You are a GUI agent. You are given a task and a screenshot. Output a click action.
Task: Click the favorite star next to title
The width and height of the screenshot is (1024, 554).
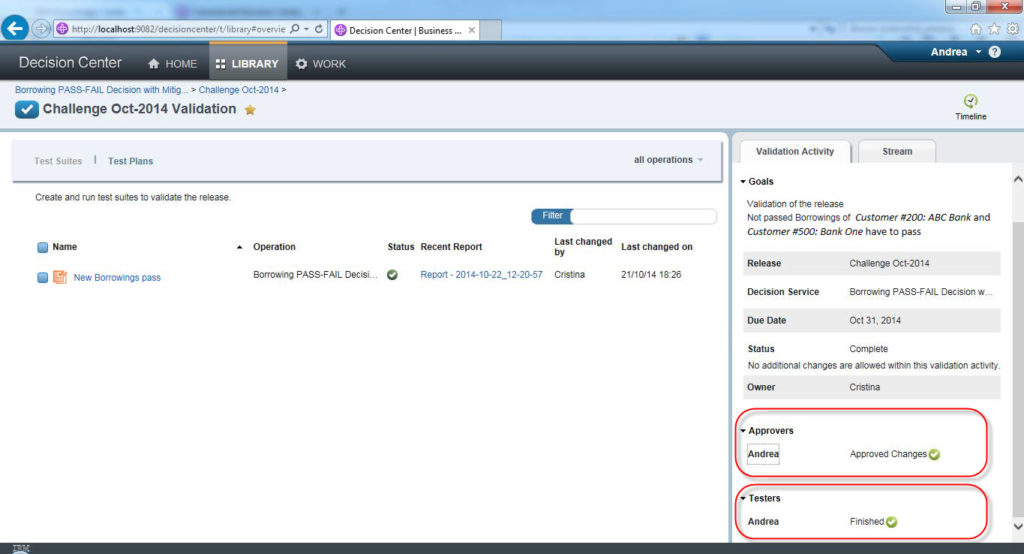[x=250, y=110]
